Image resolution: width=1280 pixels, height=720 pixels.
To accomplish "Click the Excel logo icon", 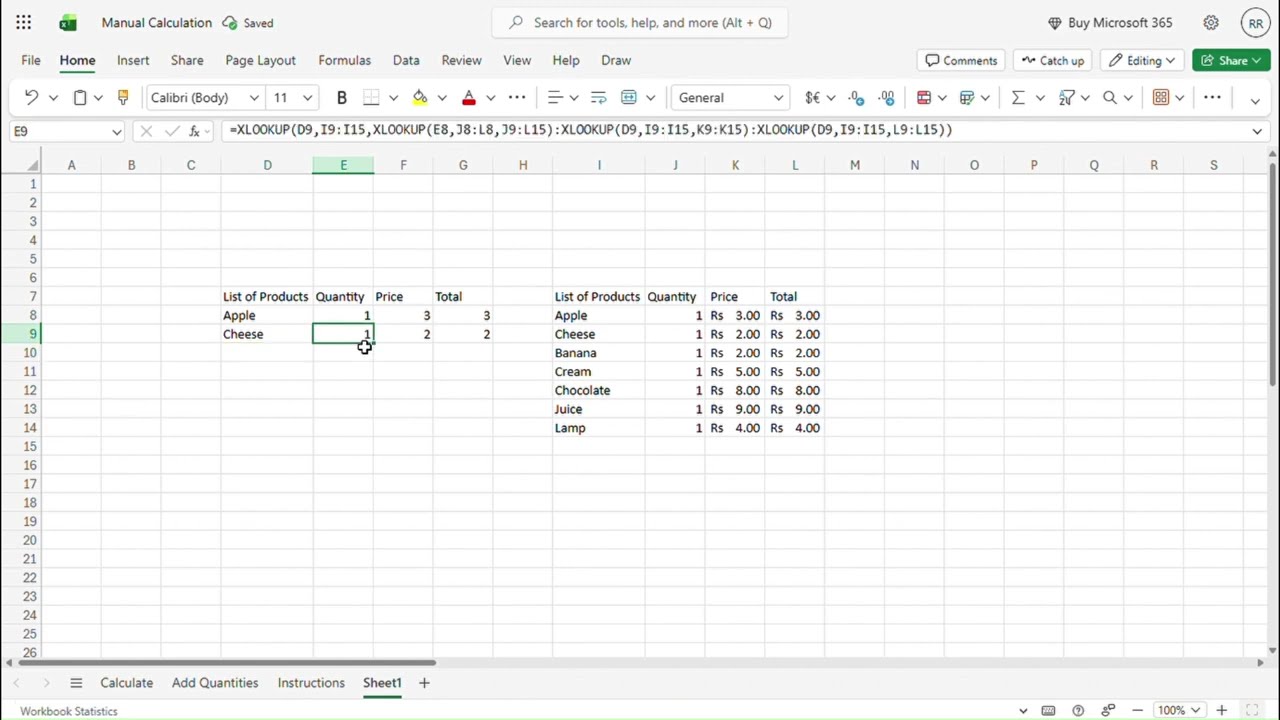I will [68, 22].
